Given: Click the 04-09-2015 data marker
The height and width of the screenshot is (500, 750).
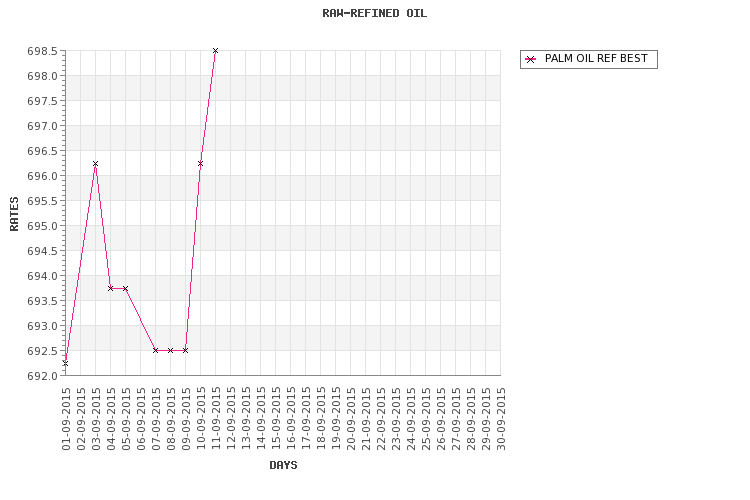Looking at the screenshot, I should (110, 289).
